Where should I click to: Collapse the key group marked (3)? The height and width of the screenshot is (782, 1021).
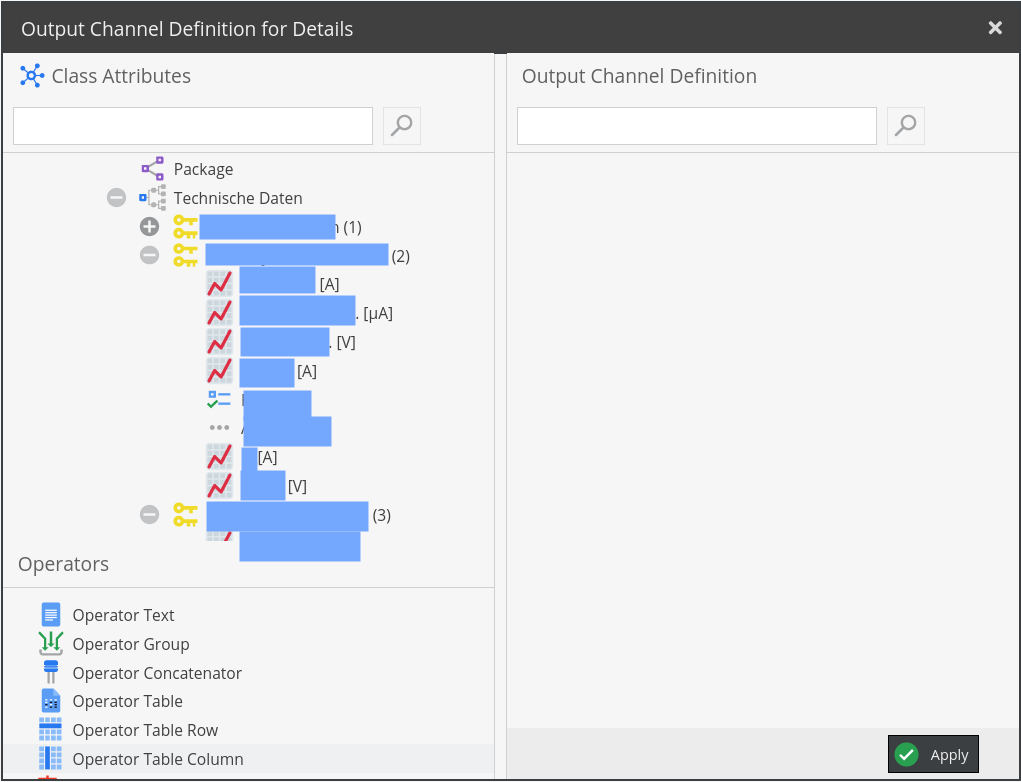coord(149,515)
